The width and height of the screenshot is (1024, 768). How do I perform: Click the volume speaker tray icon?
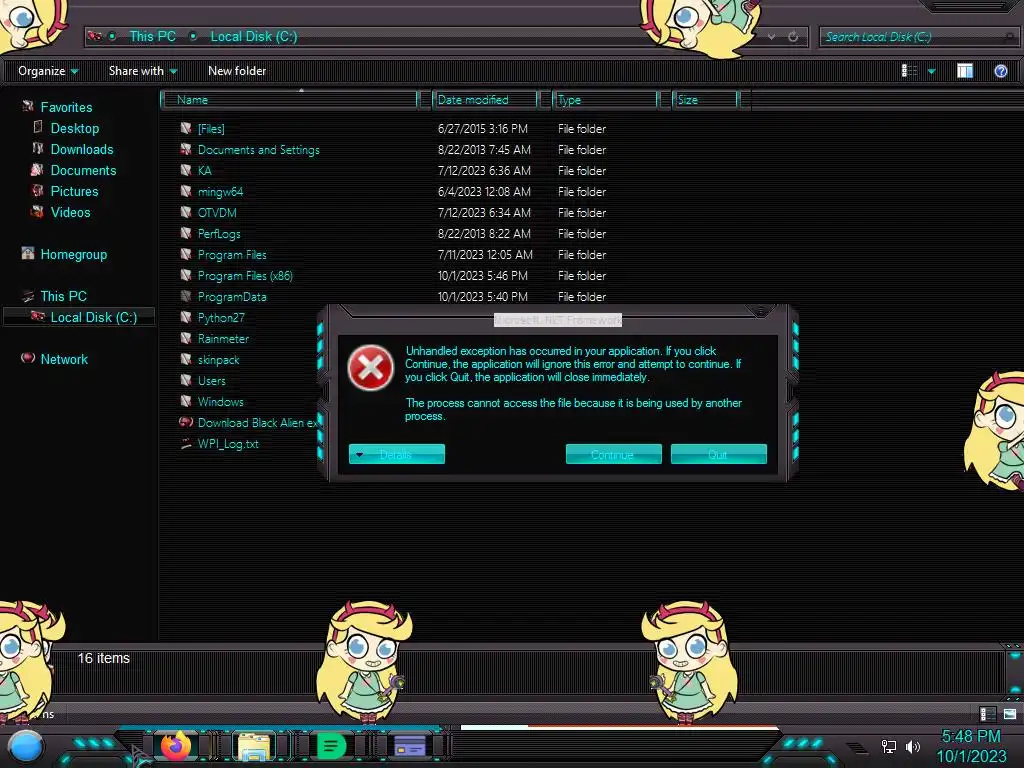[912, 746]
